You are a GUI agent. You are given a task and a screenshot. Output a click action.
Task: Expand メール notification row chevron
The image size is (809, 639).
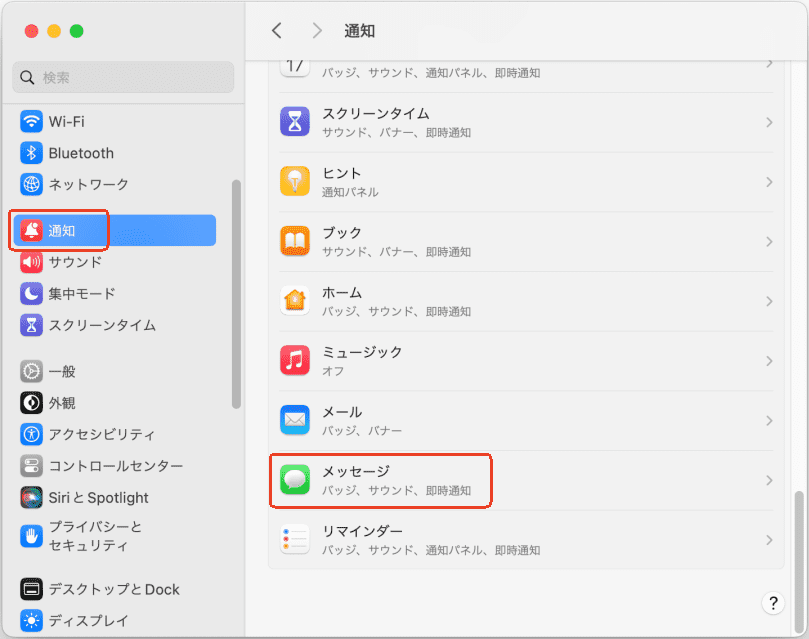click(769, 420)
